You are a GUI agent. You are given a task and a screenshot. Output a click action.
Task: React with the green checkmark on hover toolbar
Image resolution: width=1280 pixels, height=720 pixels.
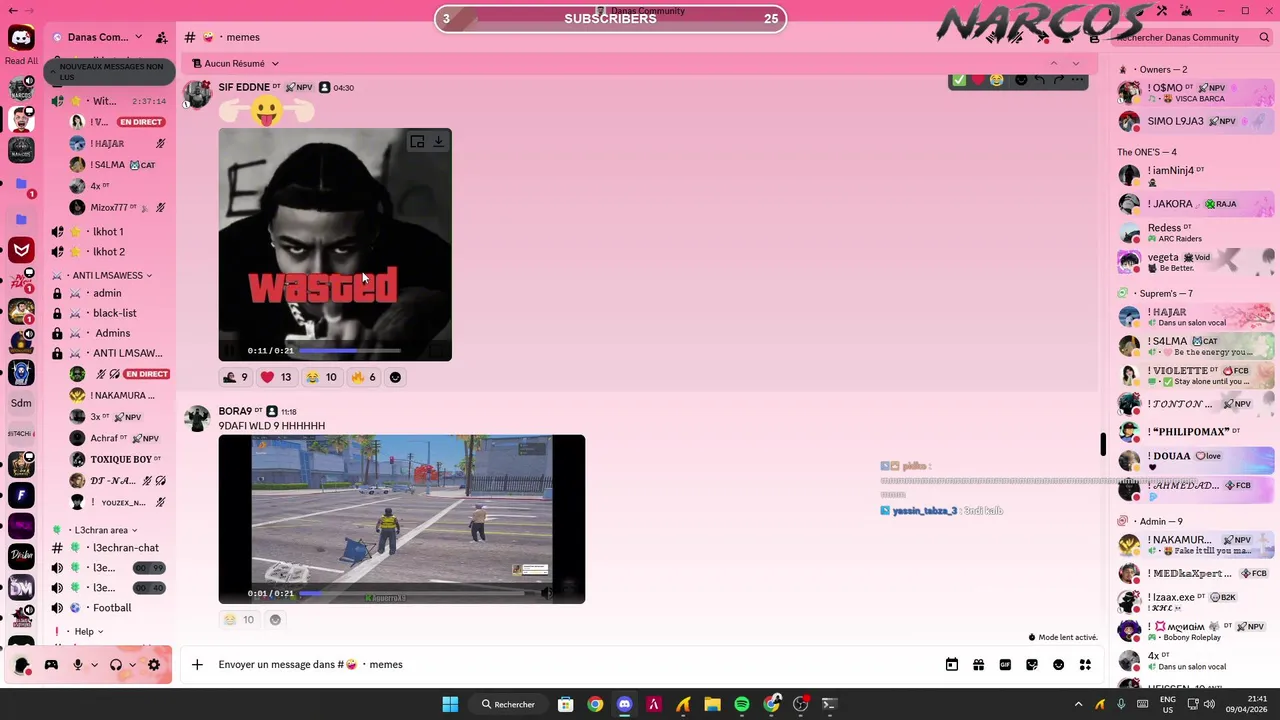tap(959, 80)
